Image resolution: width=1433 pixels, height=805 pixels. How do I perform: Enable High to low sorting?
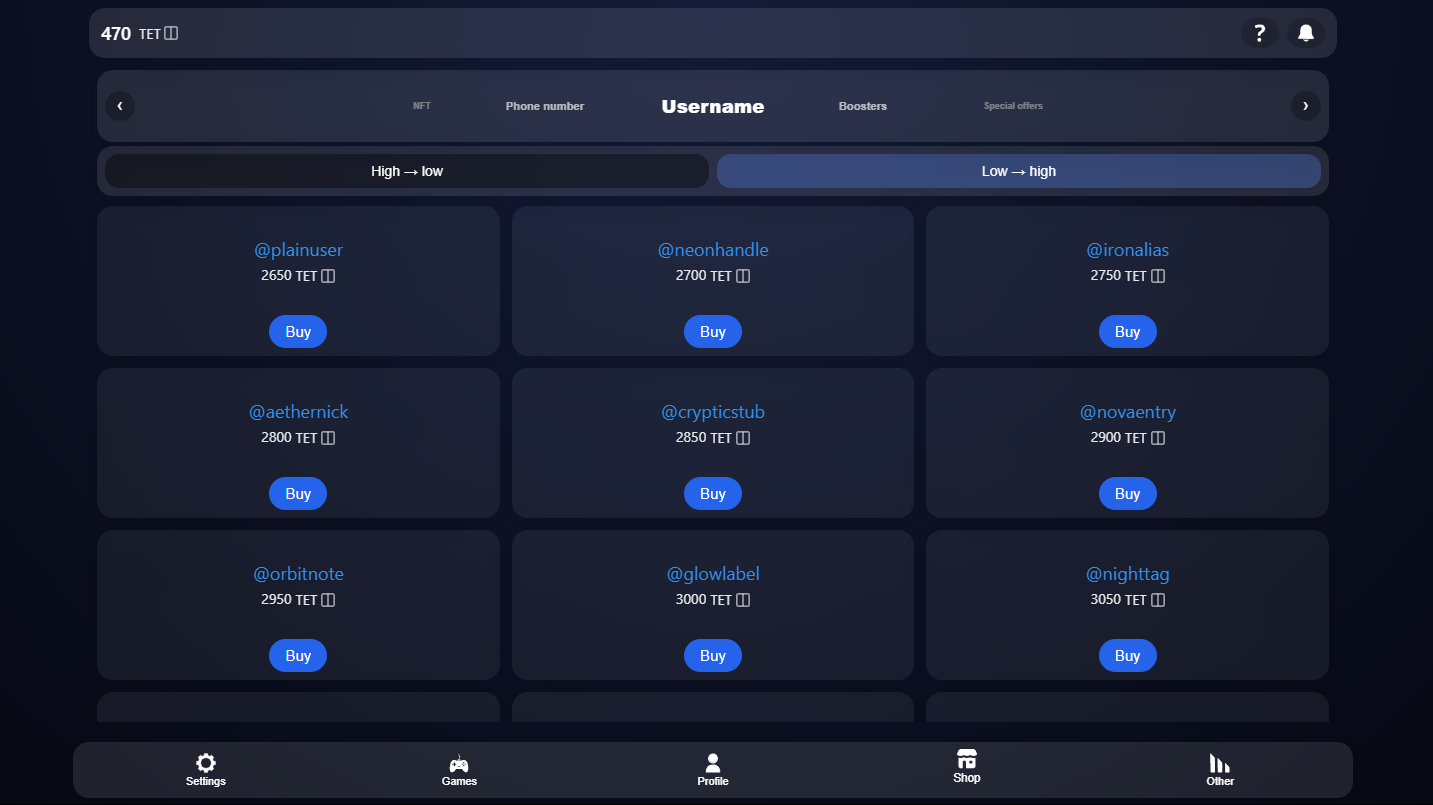pyautogui.click(x=406, y=171)
